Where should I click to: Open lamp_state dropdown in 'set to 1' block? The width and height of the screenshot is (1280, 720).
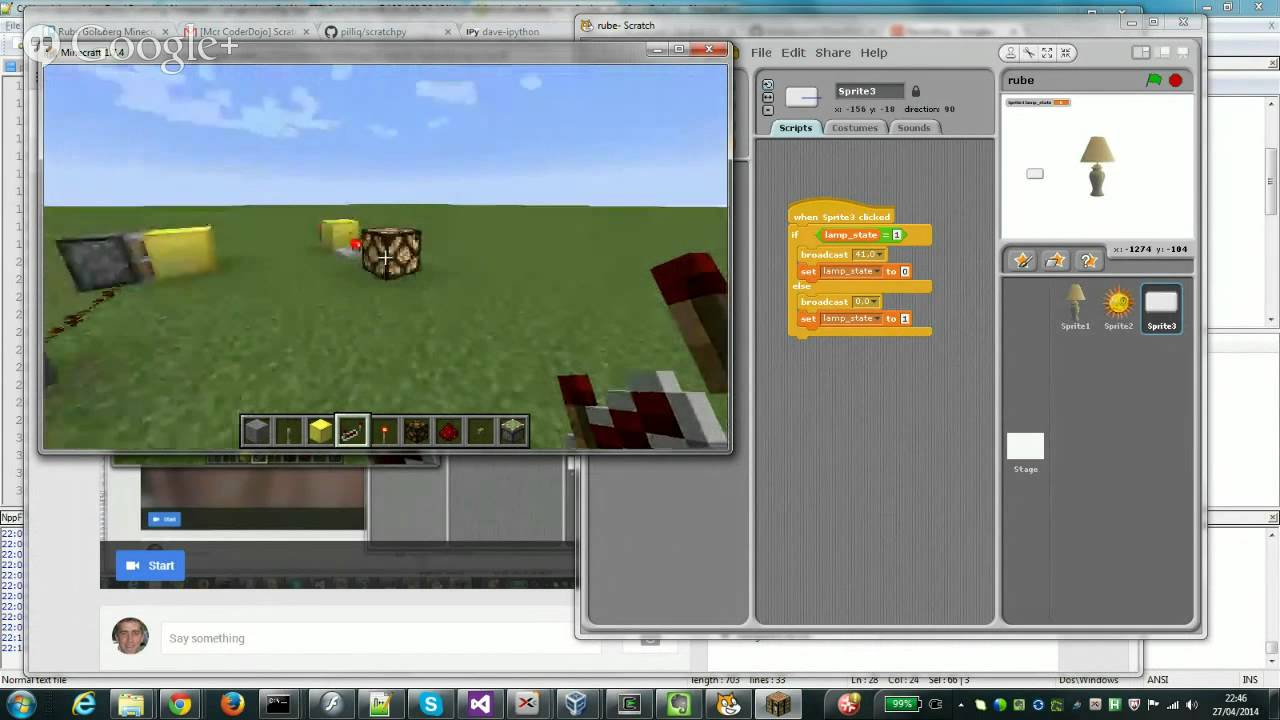[851, 318]
